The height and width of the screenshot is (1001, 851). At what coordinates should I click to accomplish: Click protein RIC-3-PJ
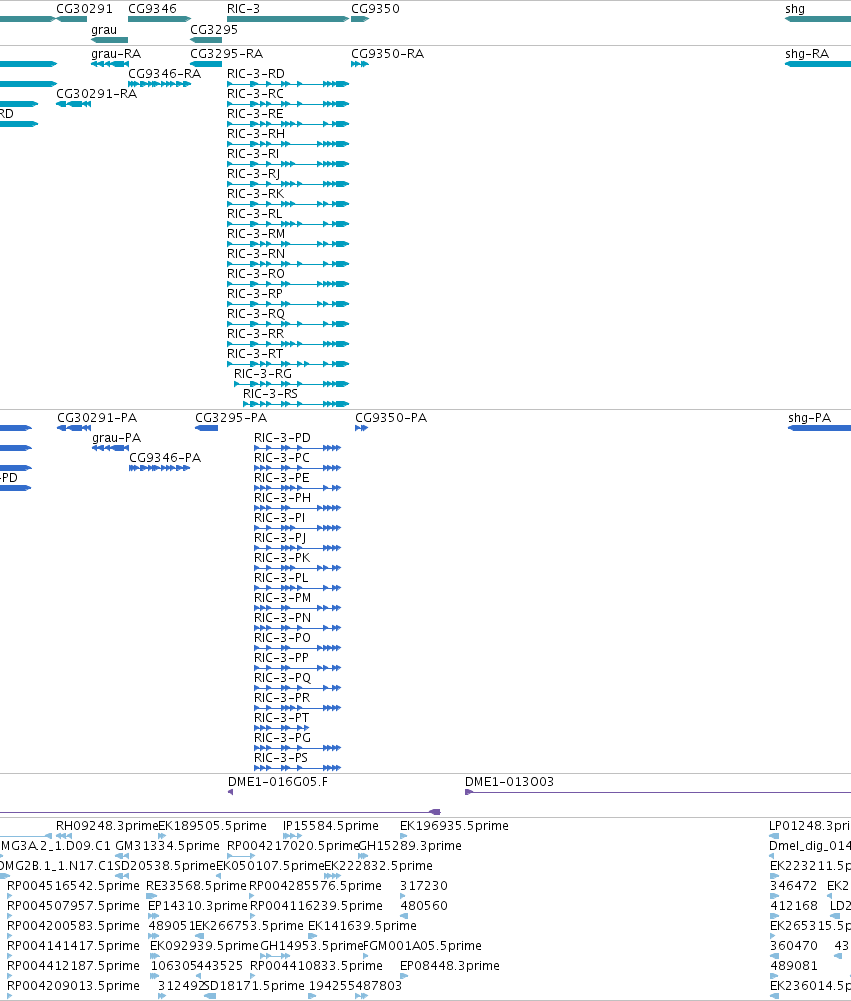[297, 548]
